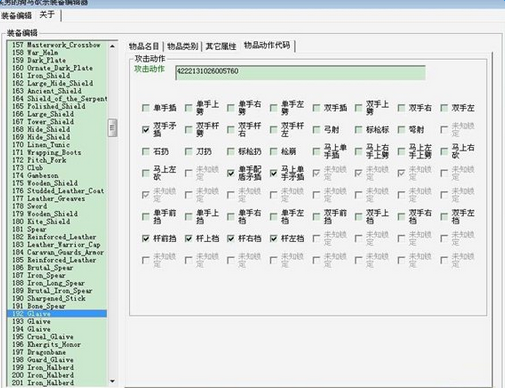The width and height of the screenshot is (505, 388).
Task: Click the item list scroll-up arrow
Action: point(112,46)
